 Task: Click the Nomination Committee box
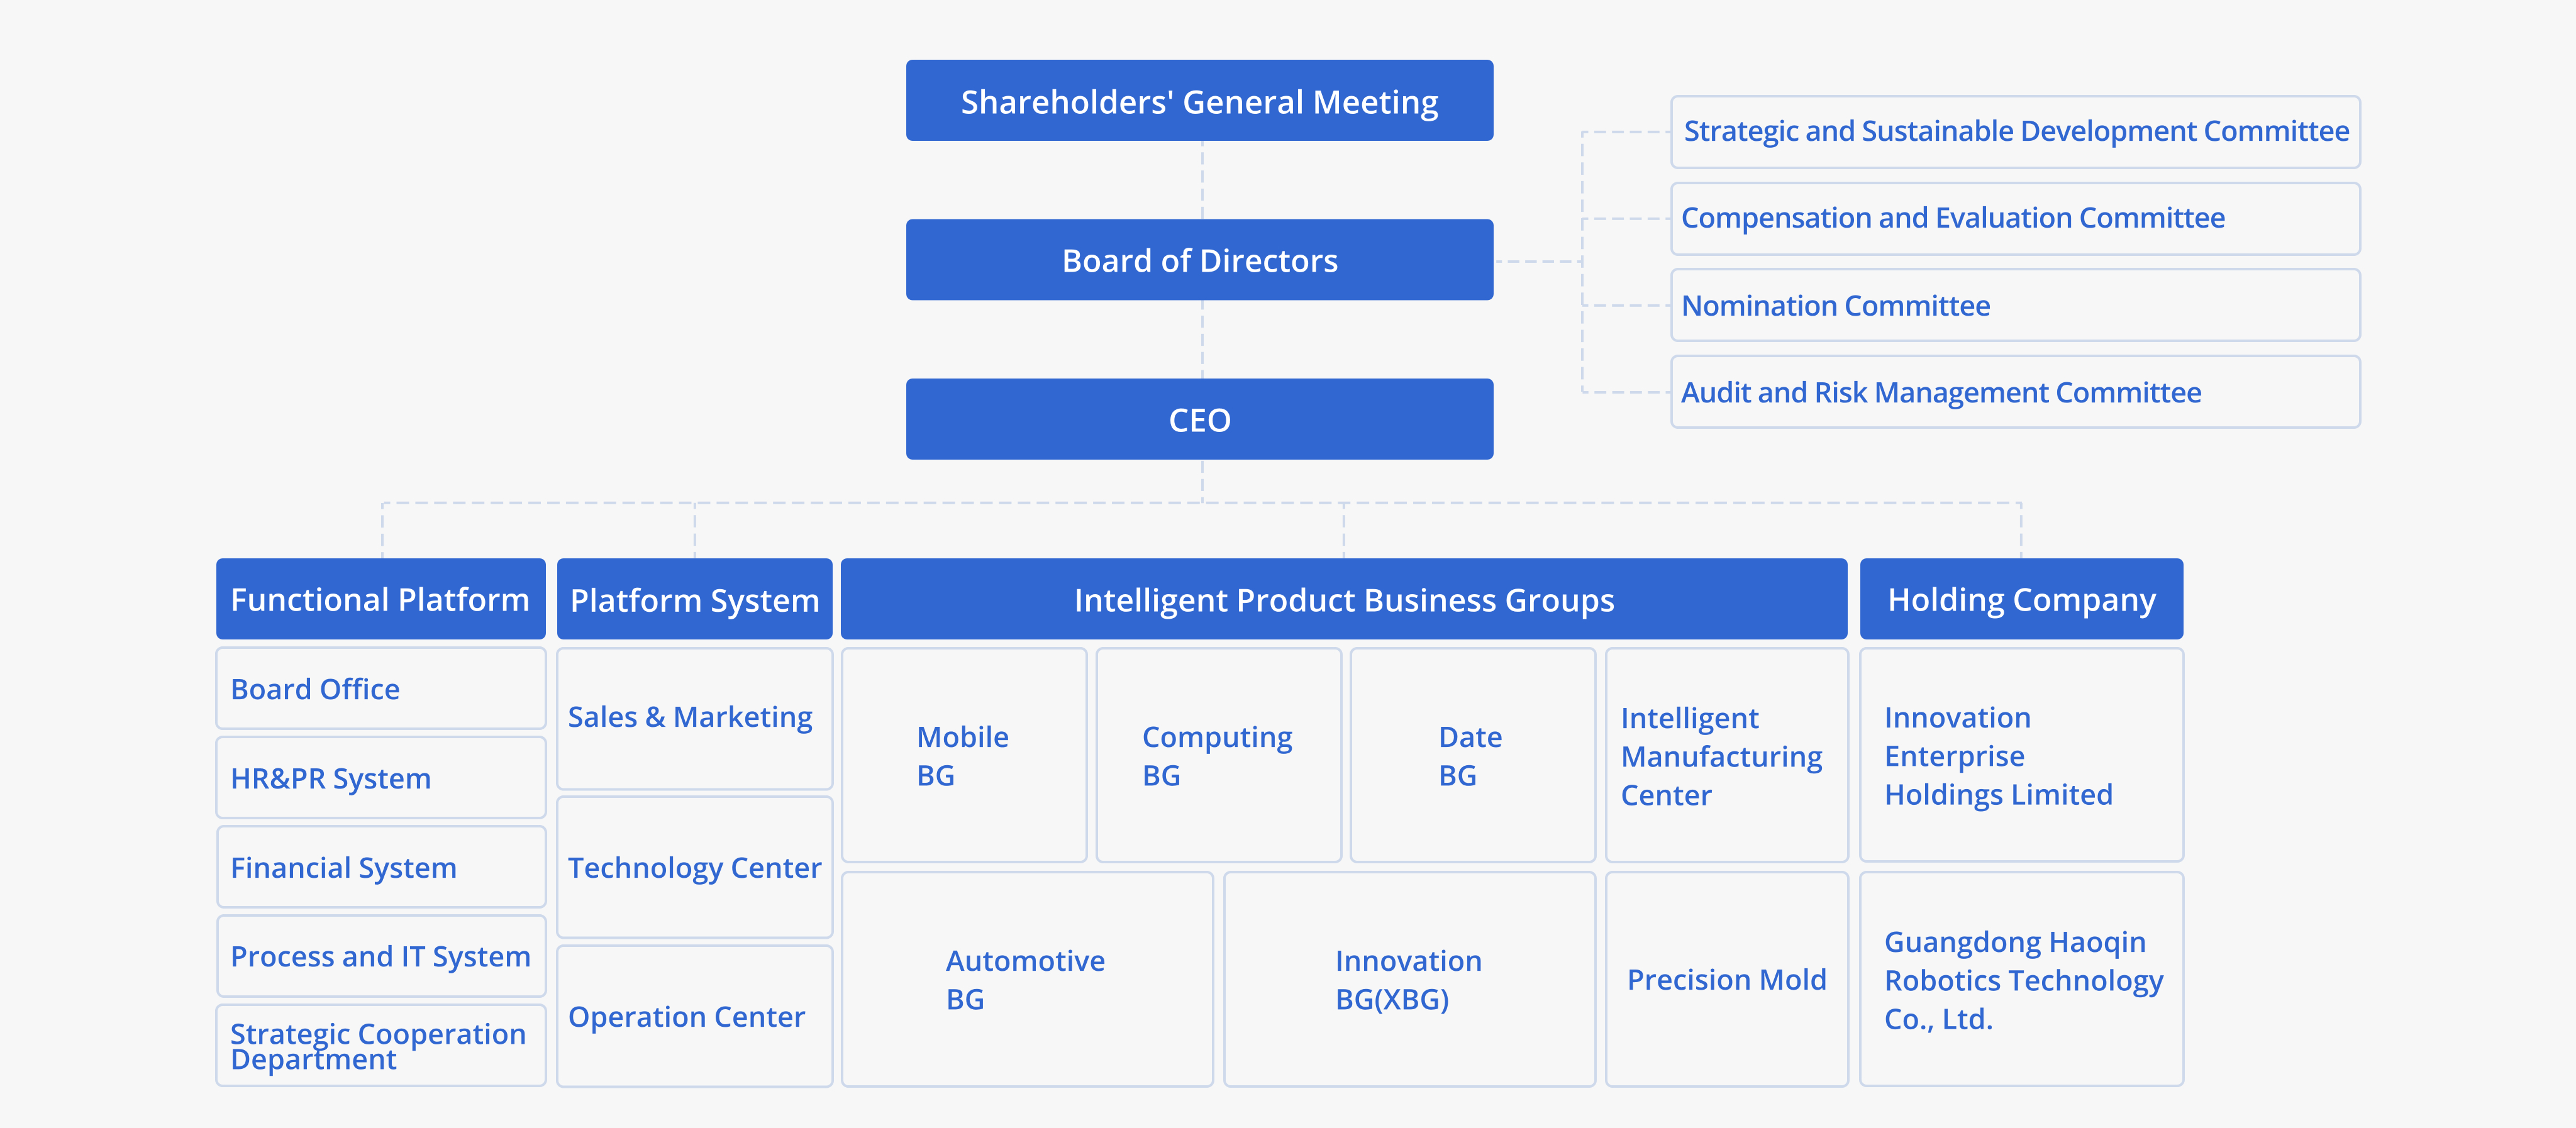click(x=2015, y=306)
